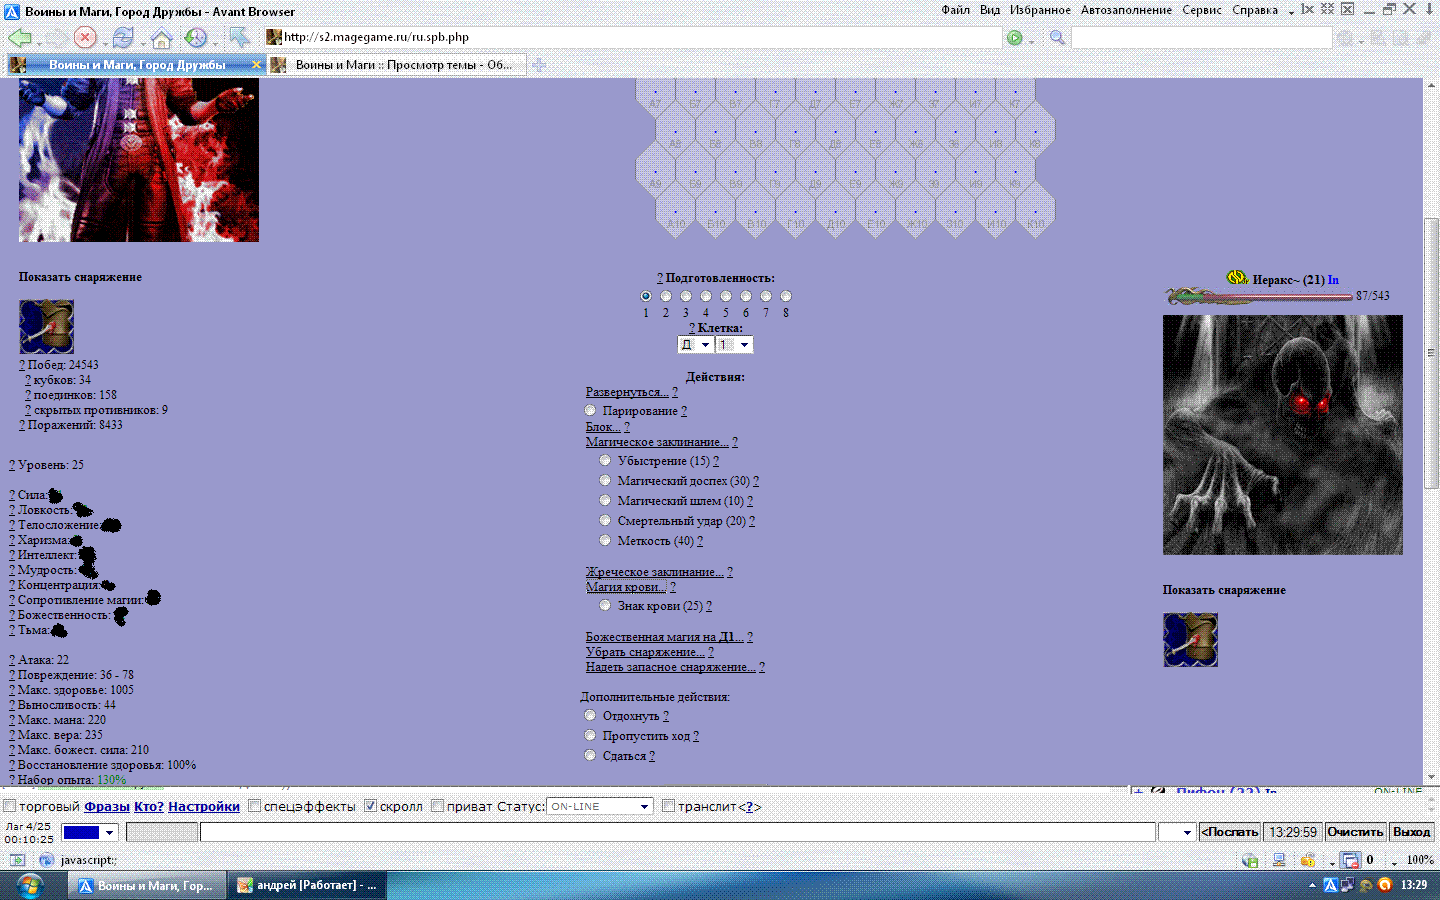This screenshot has width=1440, height=900.
Task: Open the Клетка number dropdown
Action: pyautogui.click(x=734, y=345)
